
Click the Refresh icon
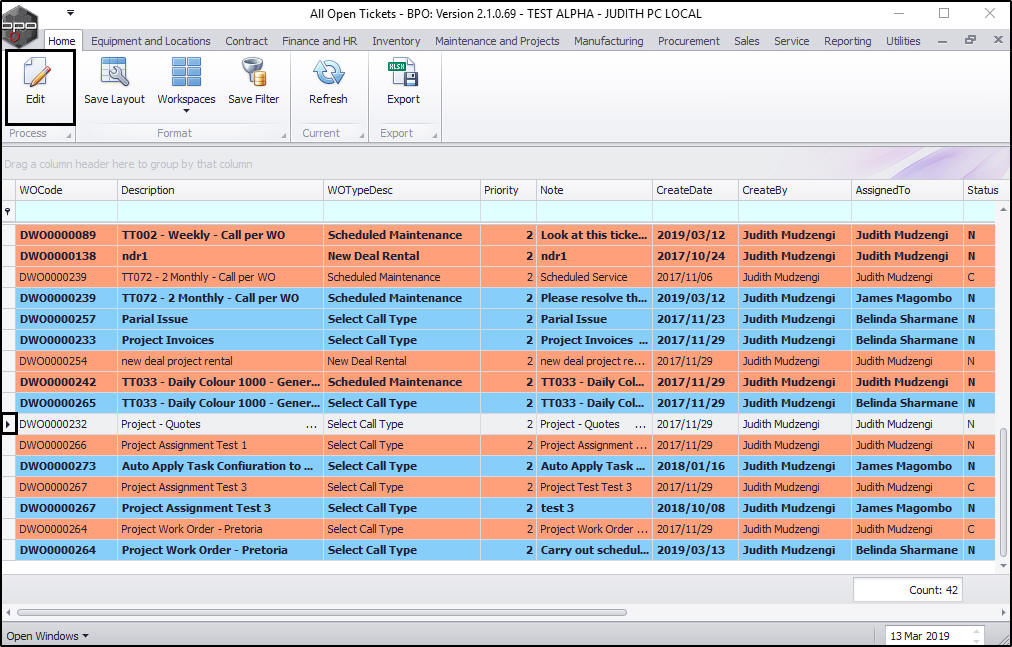click(328, 73)
